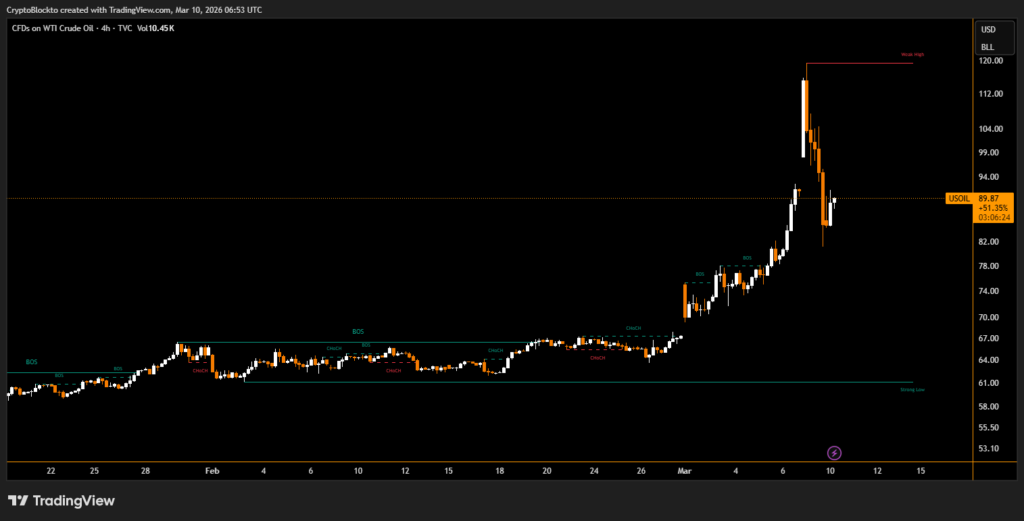
Task: Click the TradingView logo
Action: tap(61, 500)
